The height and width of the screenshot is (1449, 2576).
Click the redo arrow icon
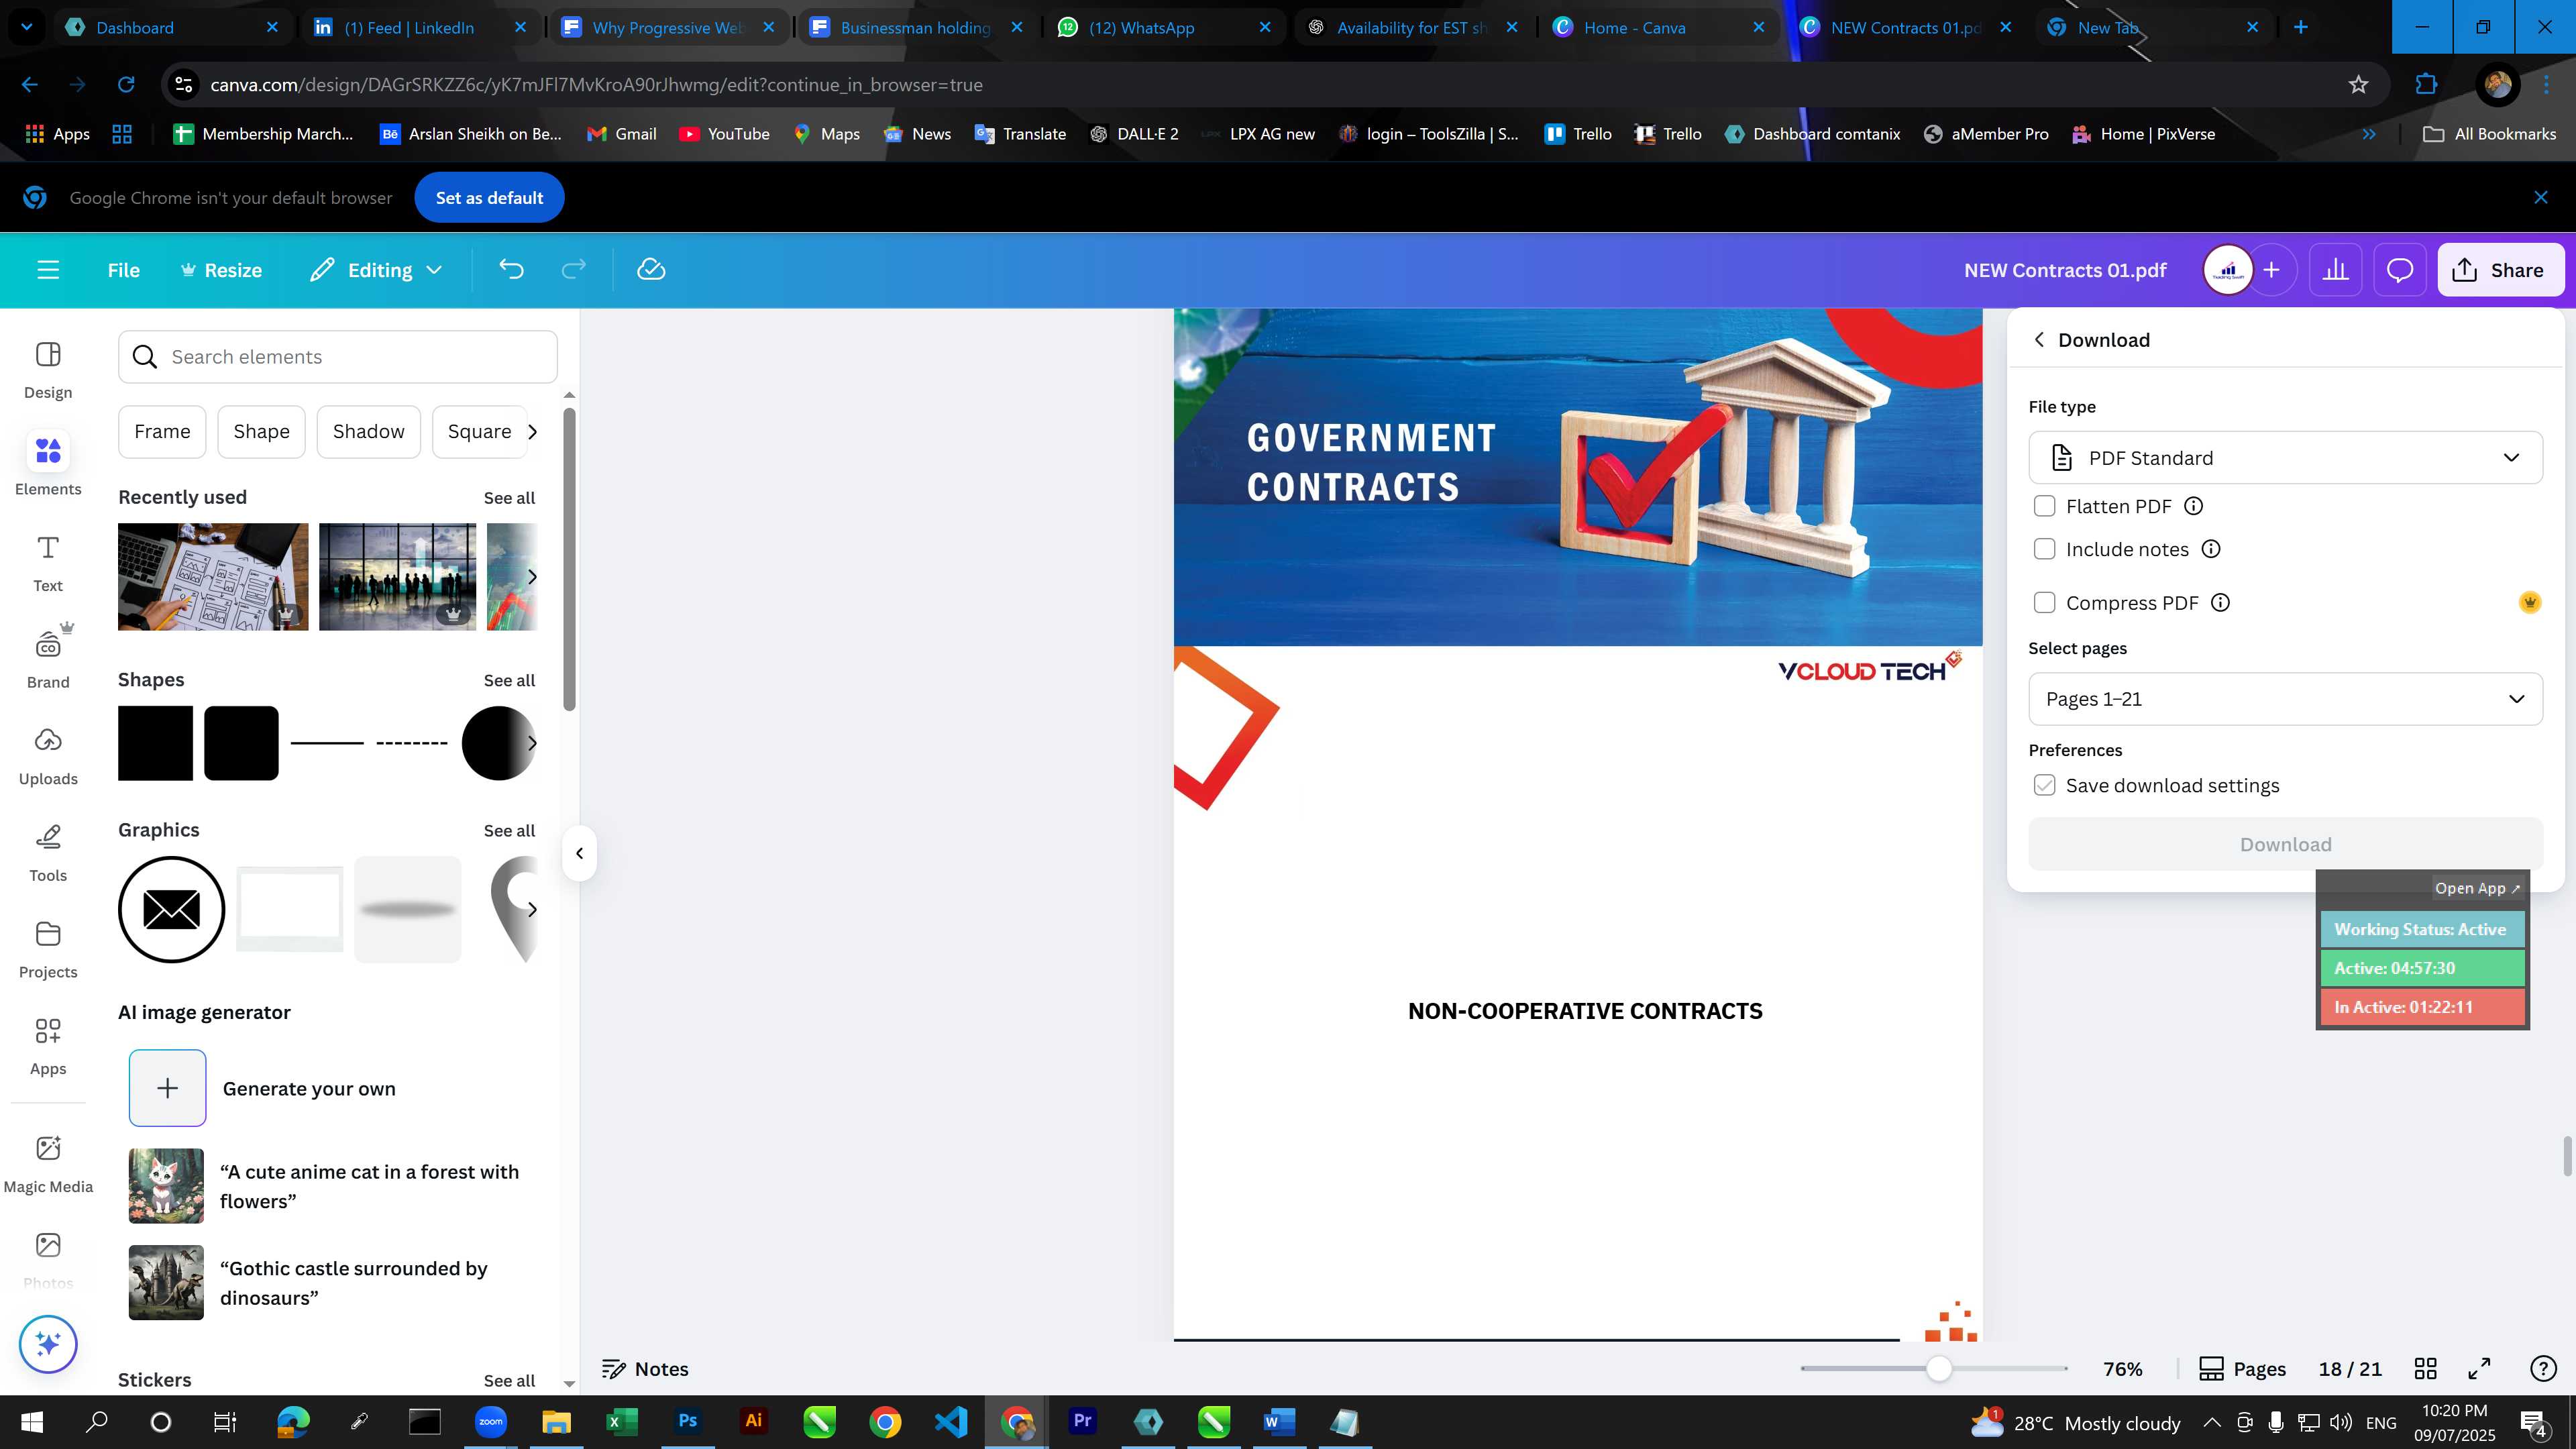(573, 270)
